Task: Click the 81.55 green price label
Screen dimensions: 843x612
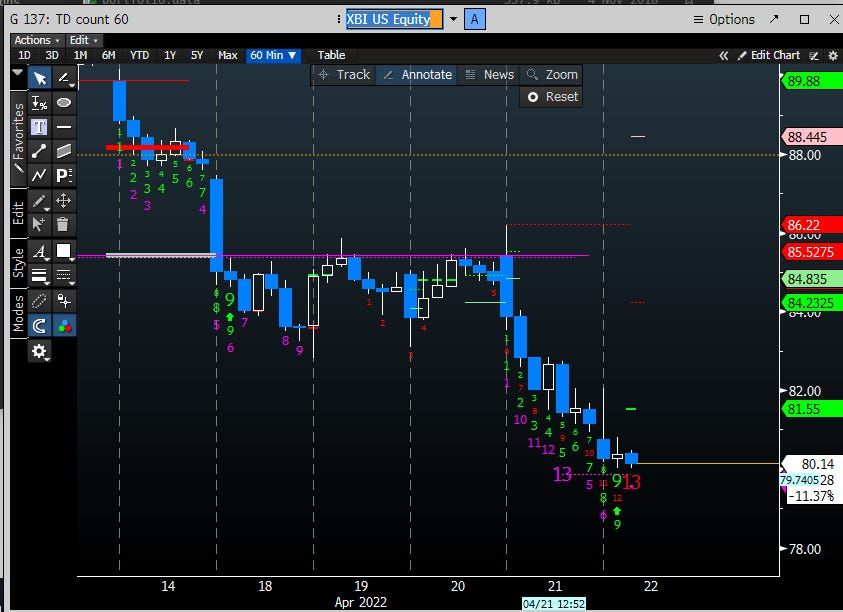Action: tap(812, 409)
